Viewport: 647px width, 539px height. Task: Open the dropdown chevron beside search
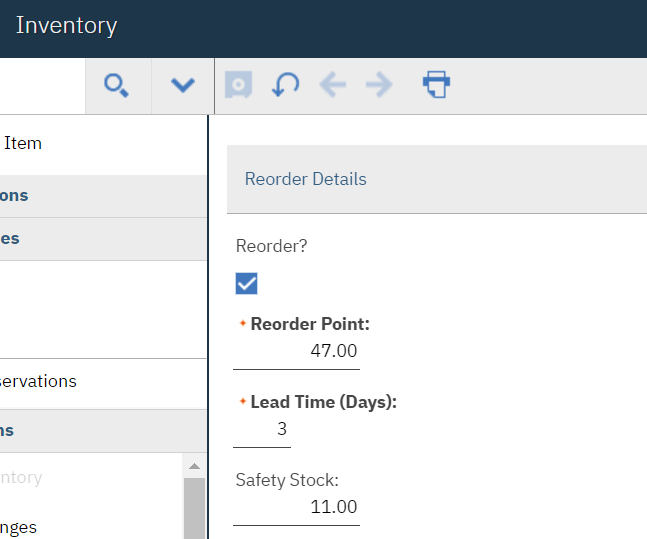182,85
